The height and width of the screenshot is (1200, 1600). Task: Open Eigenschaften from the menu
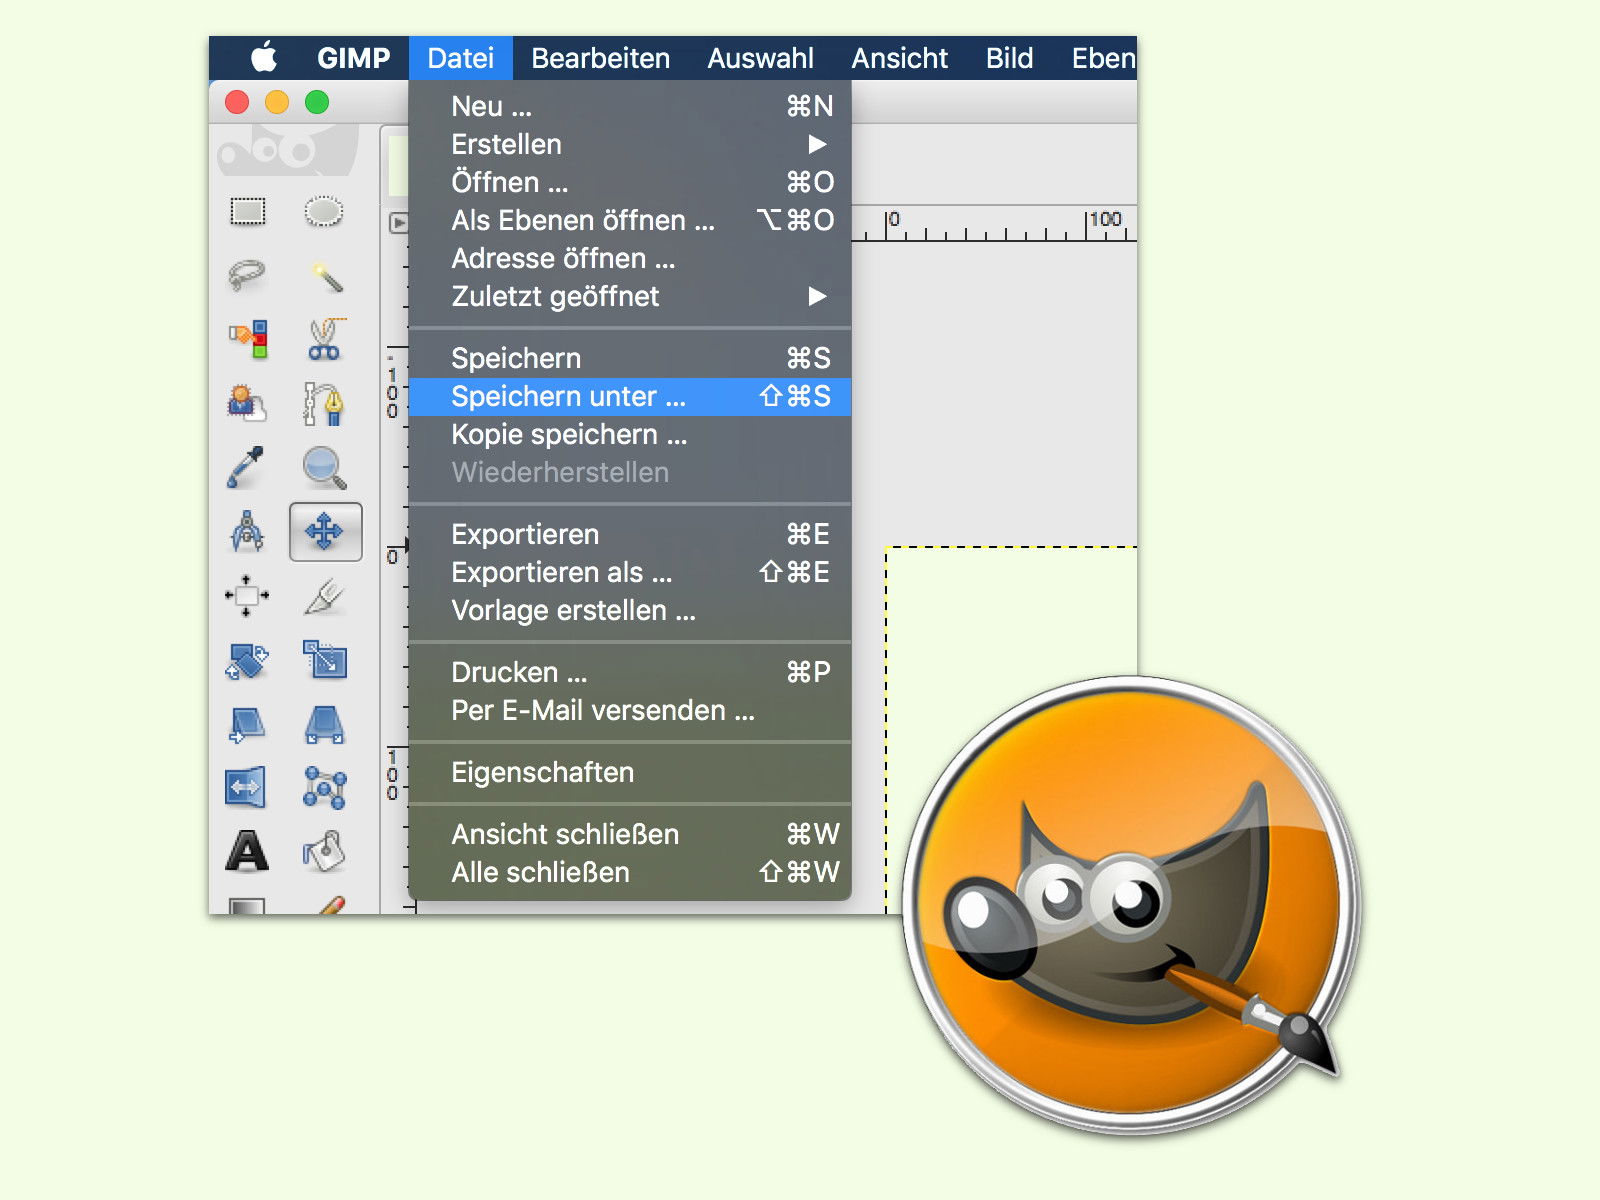(630, 772)
